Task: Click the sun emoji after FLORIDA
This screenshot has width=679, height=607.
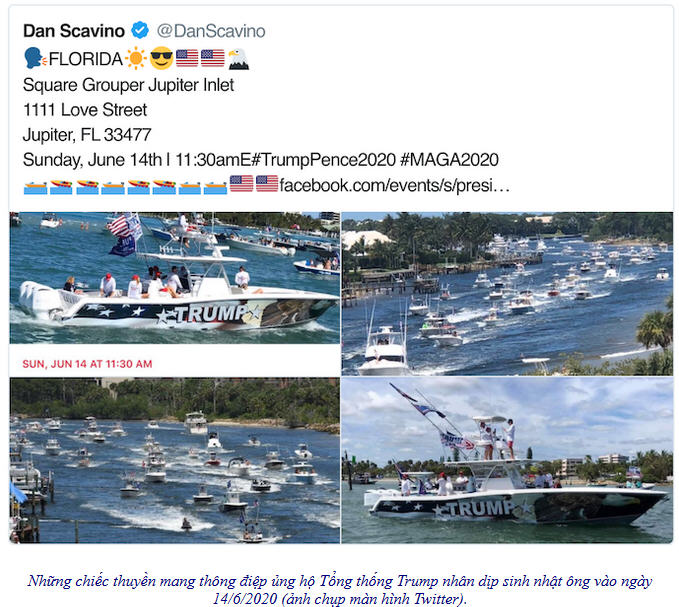Action: (136, 58)
